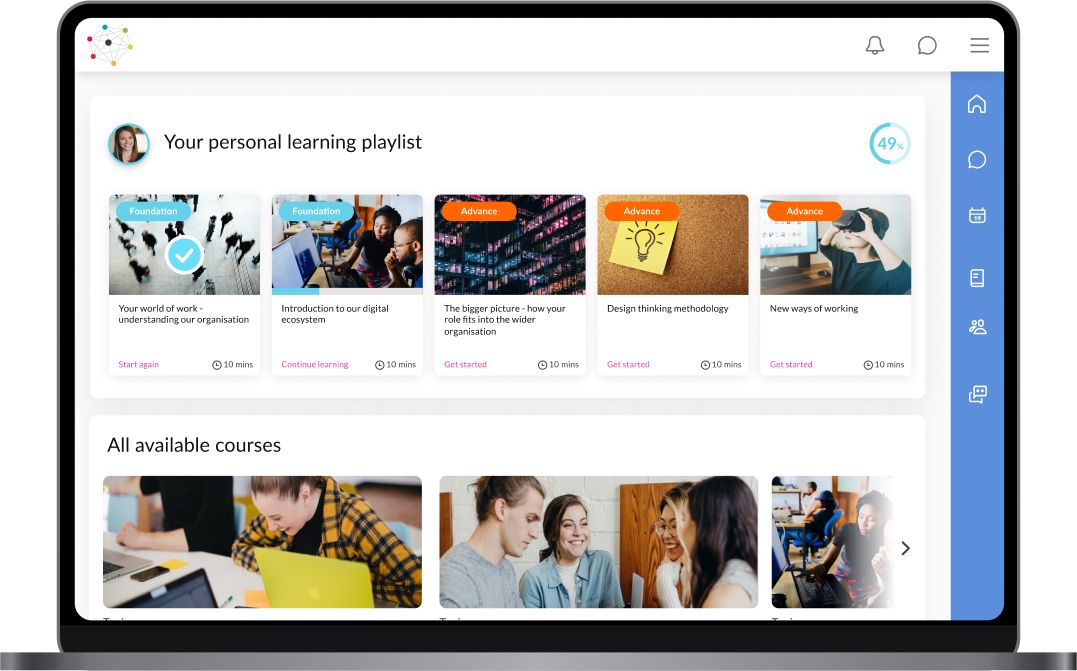The width and height of the screenshot is (1077, 671).
Task: Open the user profile avatar photo
Action: (x=128, y=144)
